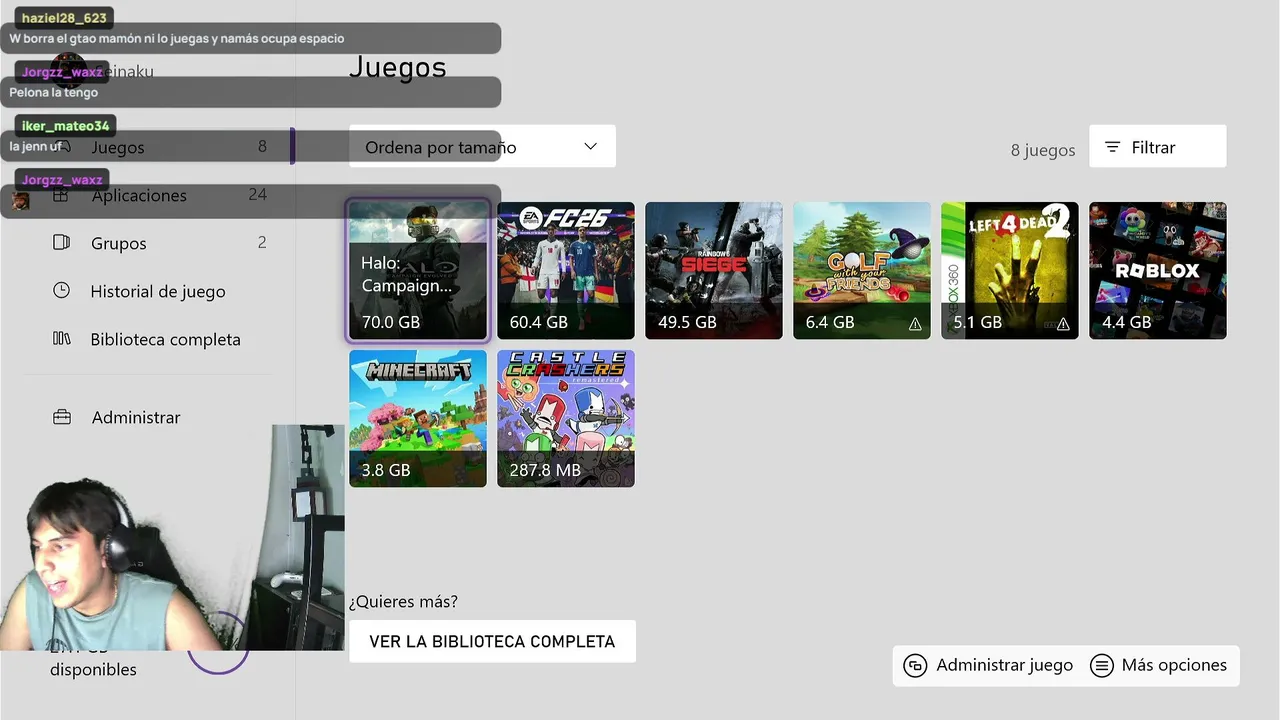Viewport: 1280px width, 720px height.
Task: Open the Rainbow Six Siege tile
Action: (714, 270)
